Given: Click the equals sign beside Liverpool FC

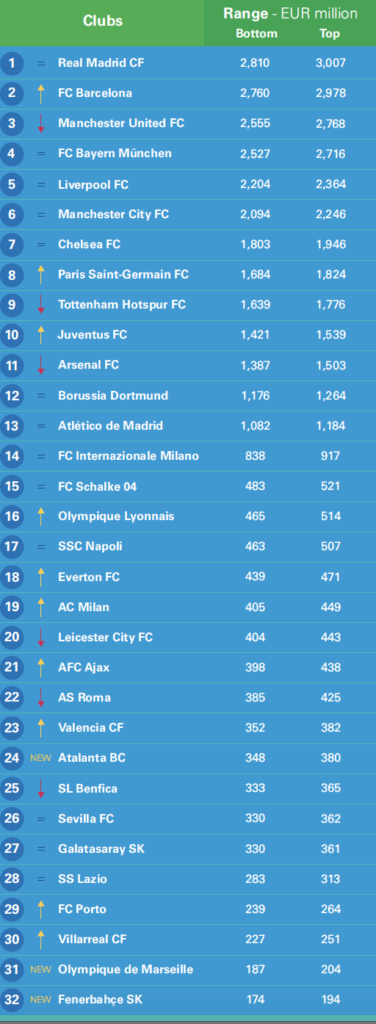Looking at the screenshot, I should click(x=41, y=185).
